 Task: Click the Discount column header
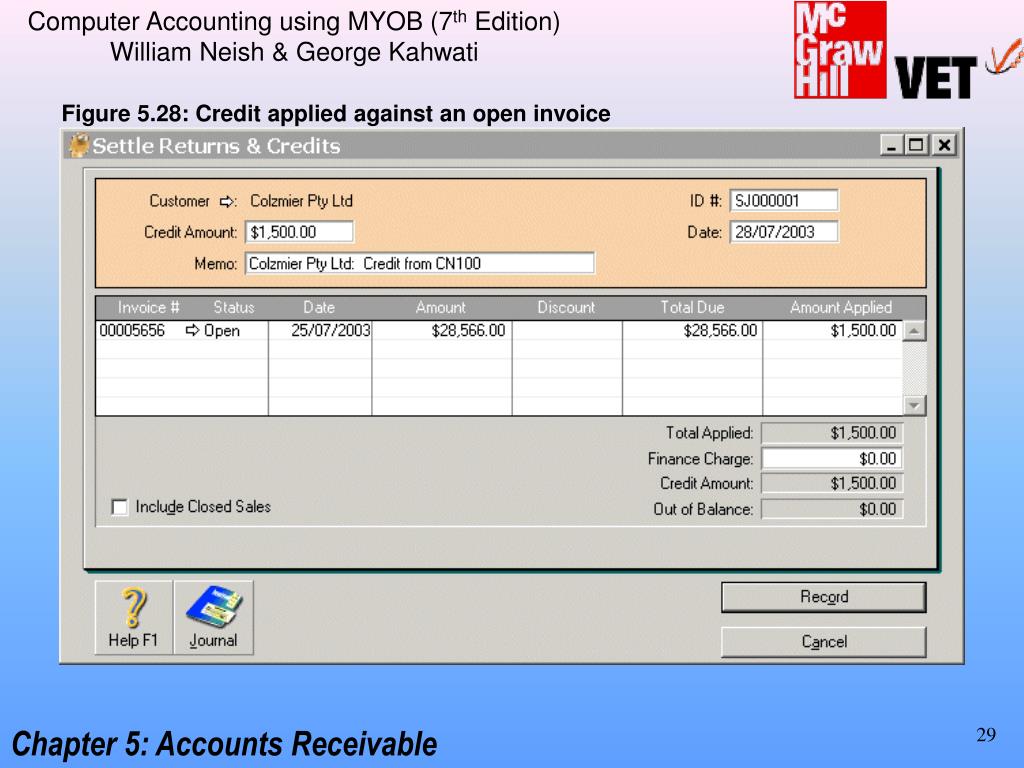point(566,308)
